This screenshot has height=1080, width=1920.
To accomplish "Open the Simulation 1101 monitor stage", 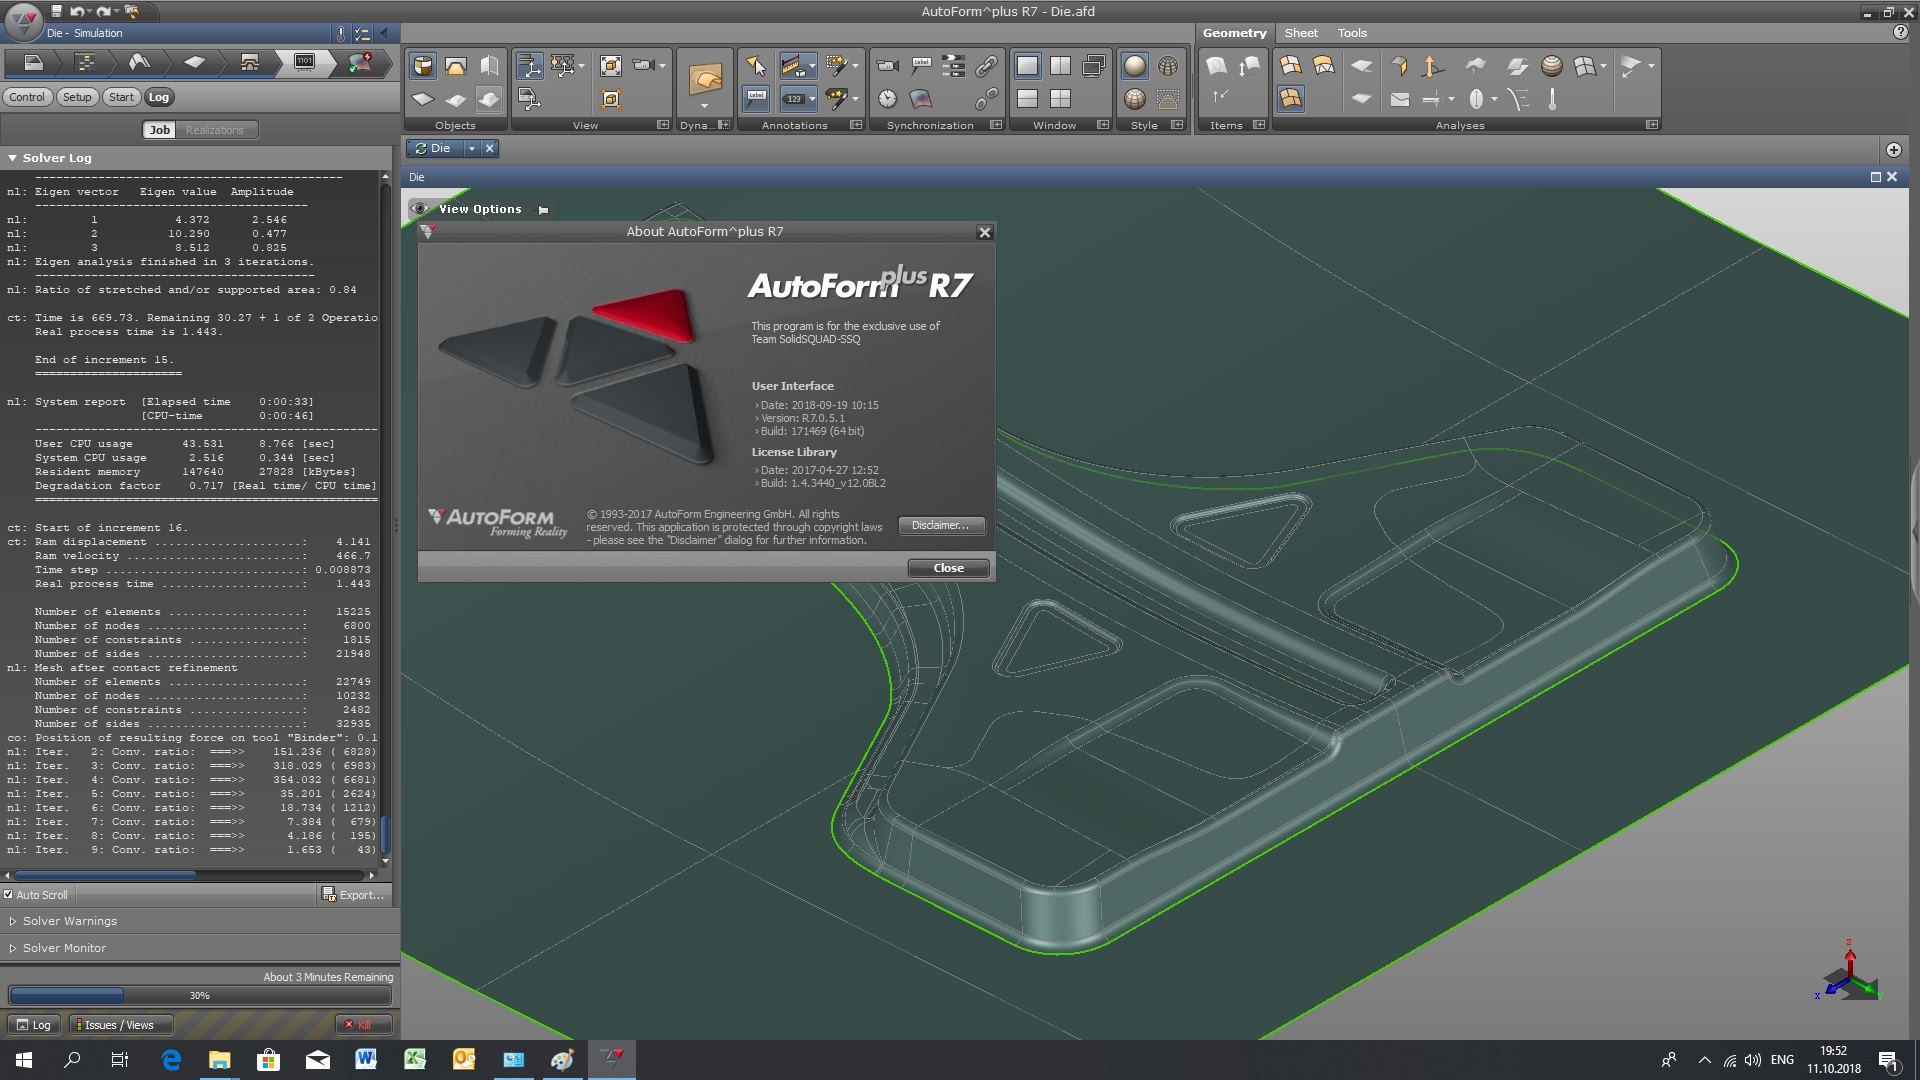I will 305,62.
